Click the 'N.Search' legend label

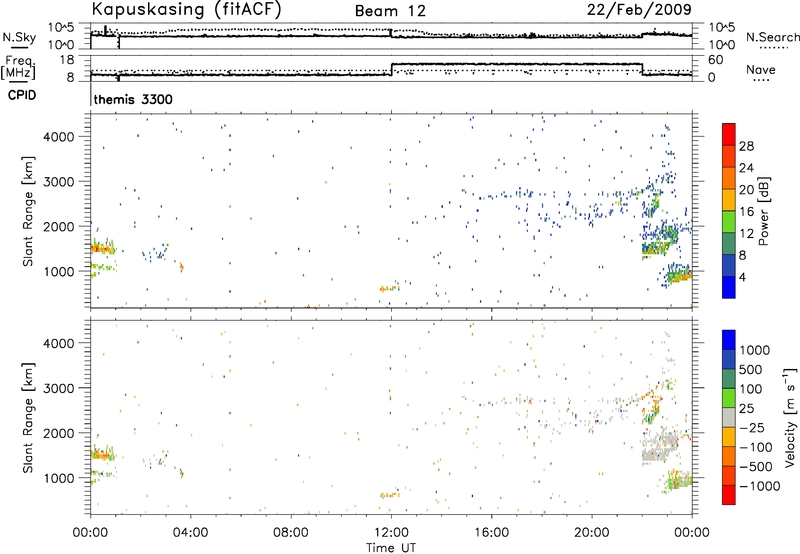point(772,37)
